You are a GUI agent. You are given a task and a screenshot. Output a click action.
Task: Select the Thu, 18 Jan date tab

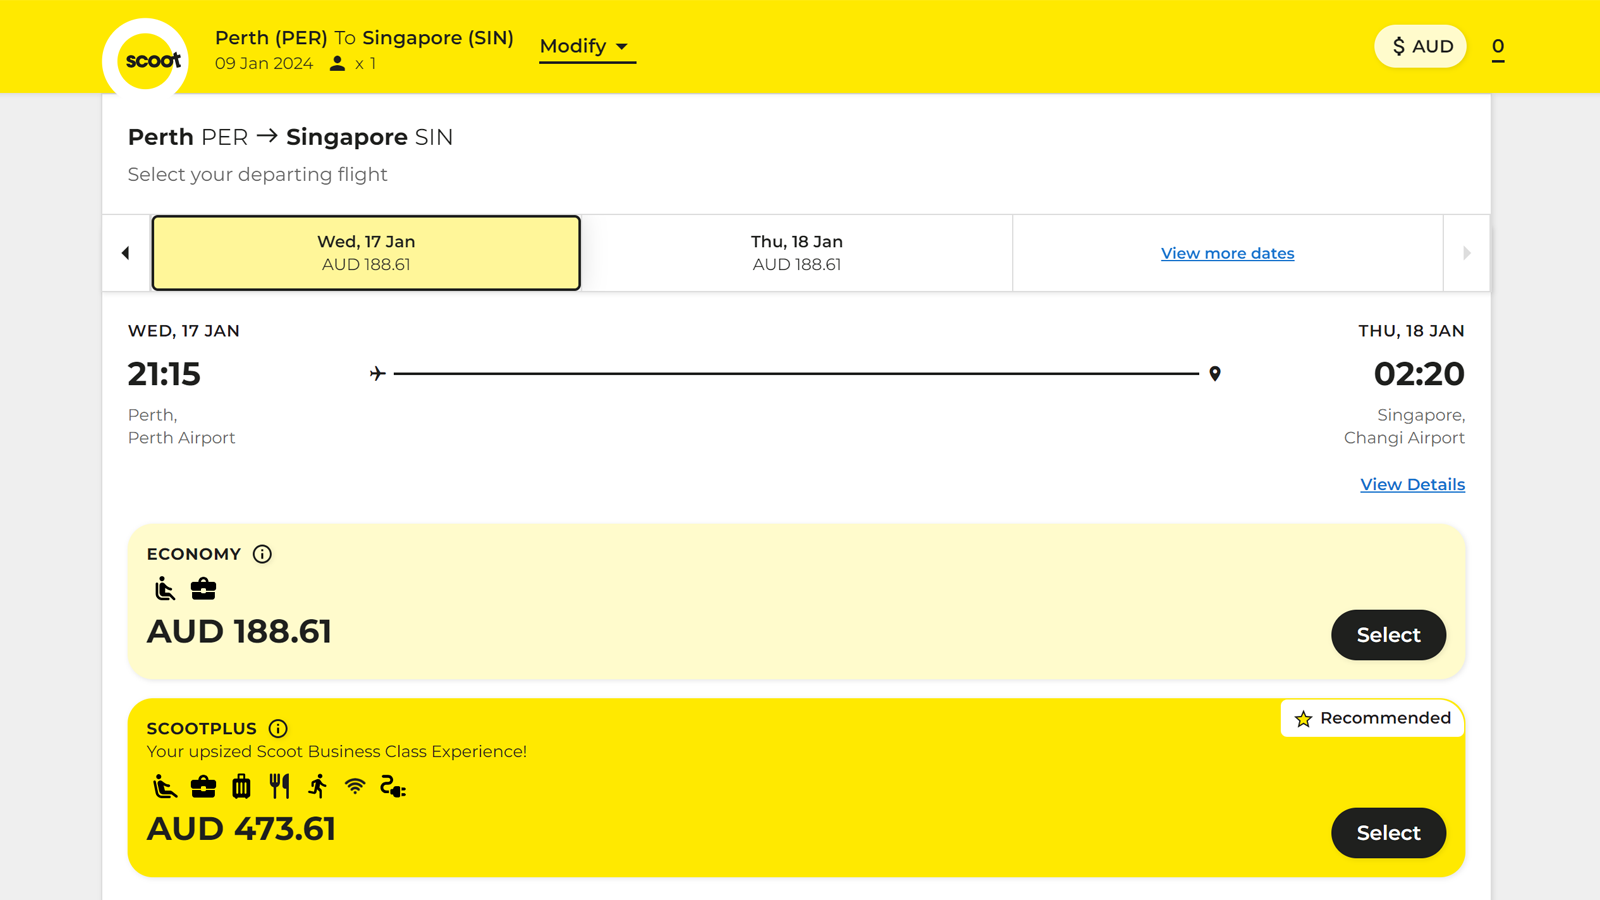[x=797, y=253]
